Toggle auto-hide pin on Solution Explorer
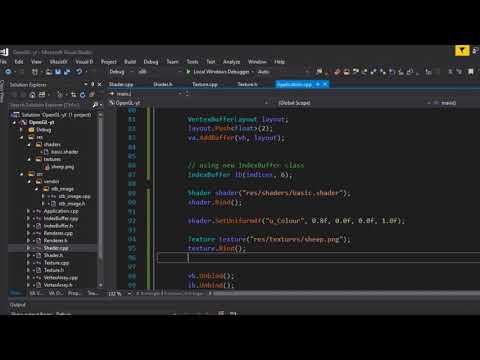Image resolution: width=480 pixels, height=360 pixels. [x=93, y=85]
